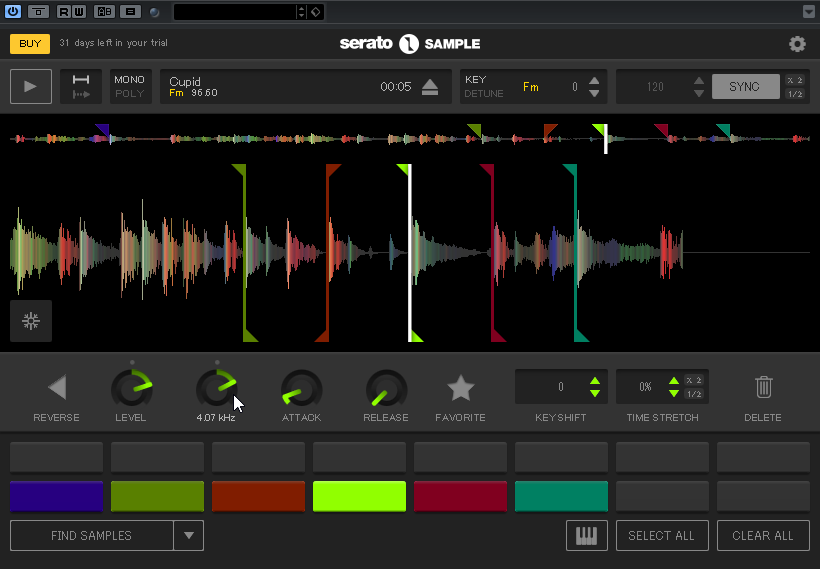Open the host plugin menu arrow at top right
Viewport: 820px width, 569px height.
tap(808, 12)
